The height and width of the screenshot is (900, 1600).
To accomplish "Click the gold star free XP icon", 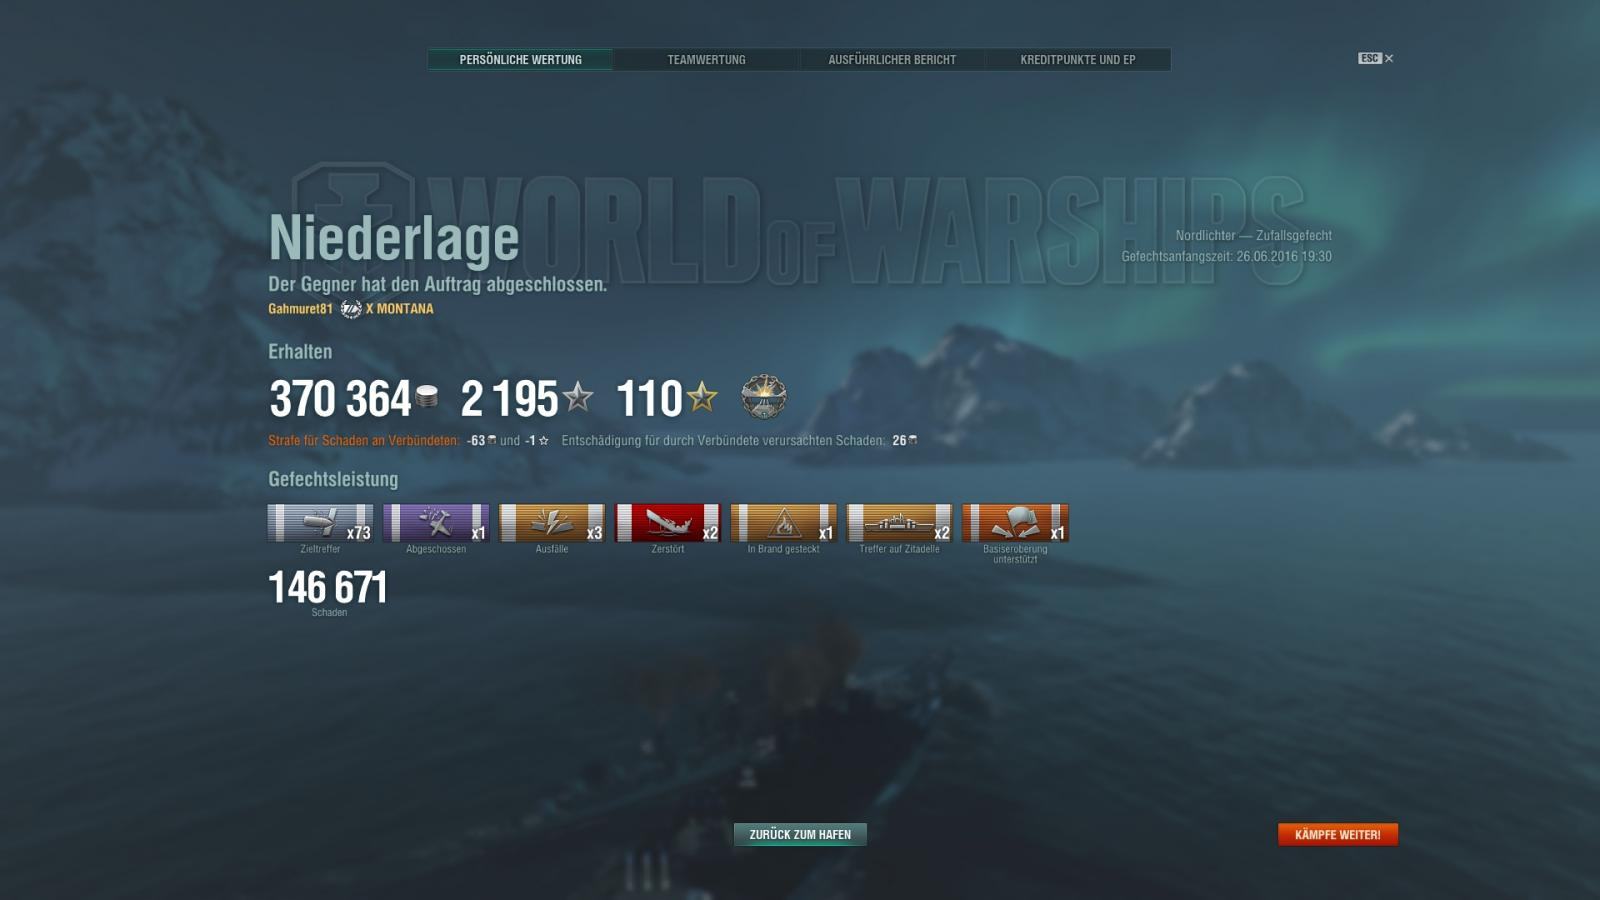I will pyautogui.click(x=702, y=397).
